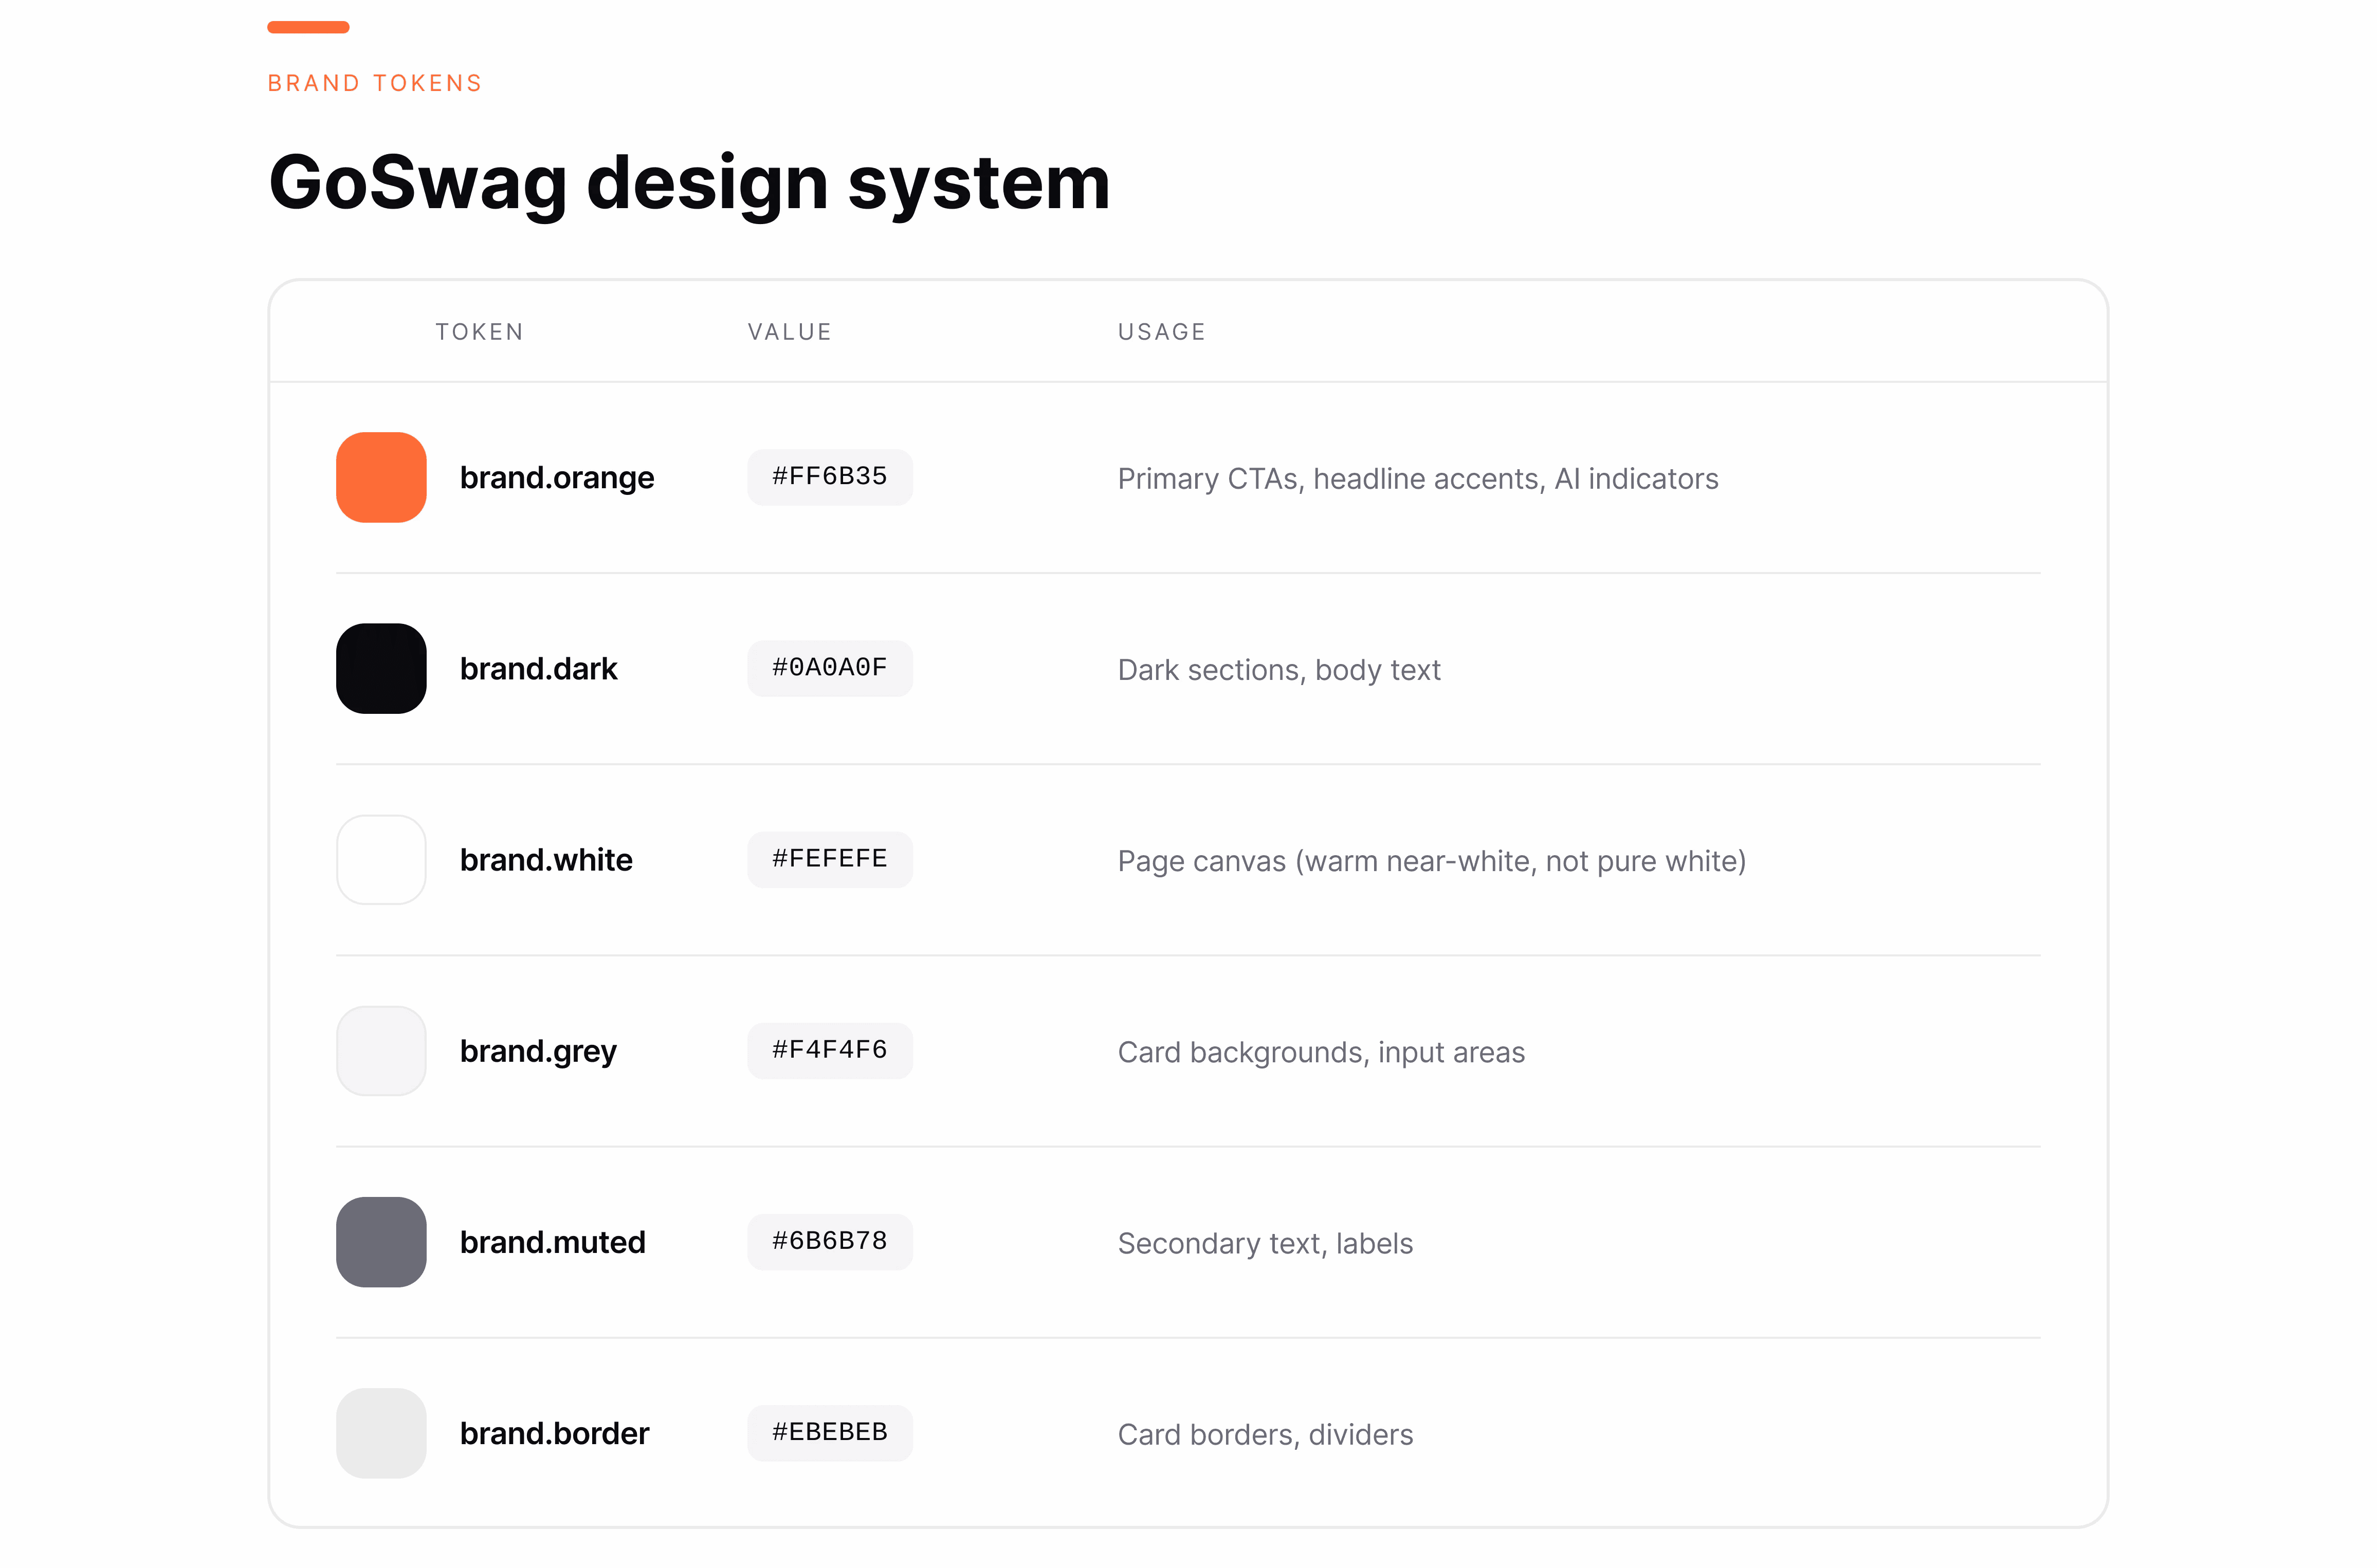The width and height of the screenshot is (2377, 1568).
Task: Select the brand.dark token name
Action: 539,669
